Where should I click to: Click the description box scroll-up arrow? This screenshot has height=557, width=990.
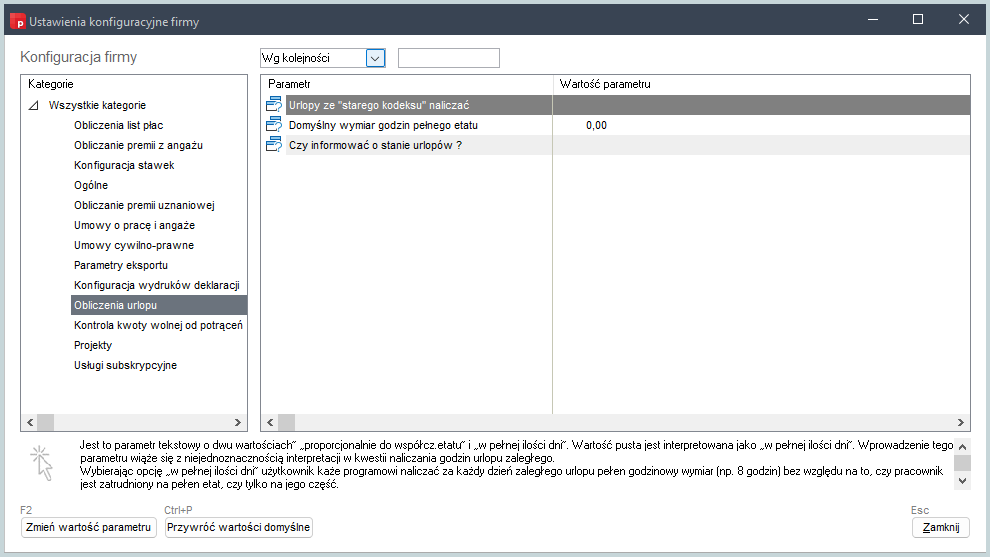(962, 446)
